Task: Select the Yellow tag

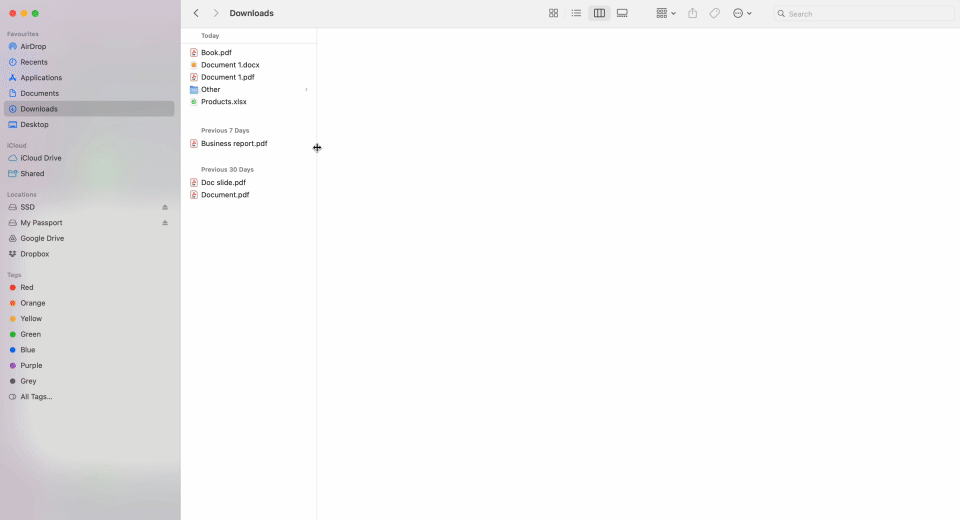Action: [89, 318]
